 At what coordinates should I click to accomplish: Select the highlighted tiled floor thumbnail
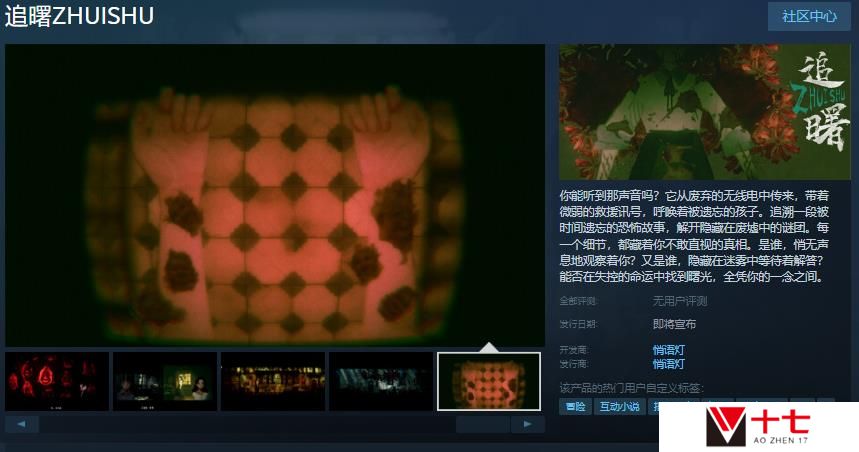[x=489, y=381]
